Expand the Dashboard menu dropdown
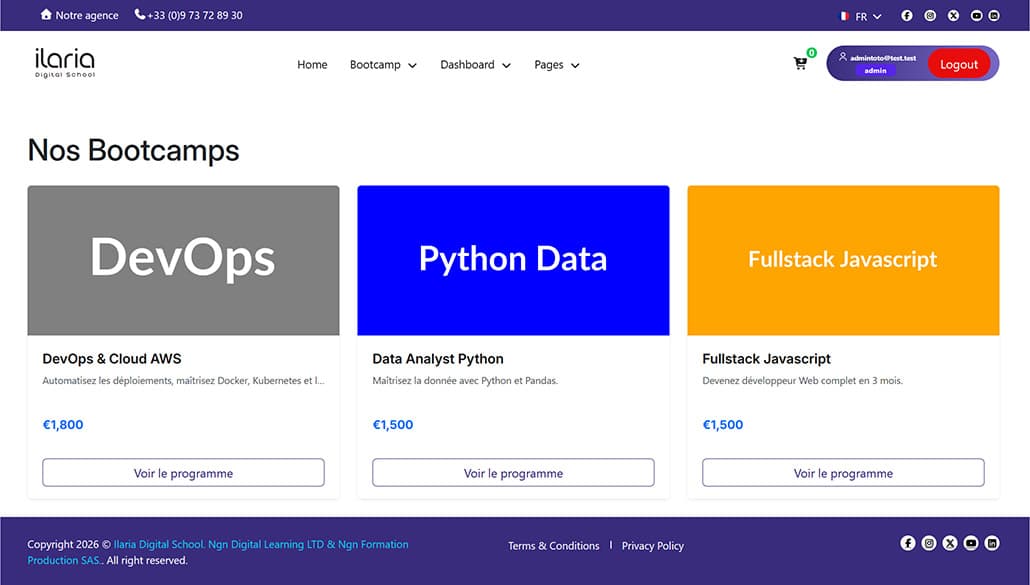Screen dimensions: 1030x585 475,65
